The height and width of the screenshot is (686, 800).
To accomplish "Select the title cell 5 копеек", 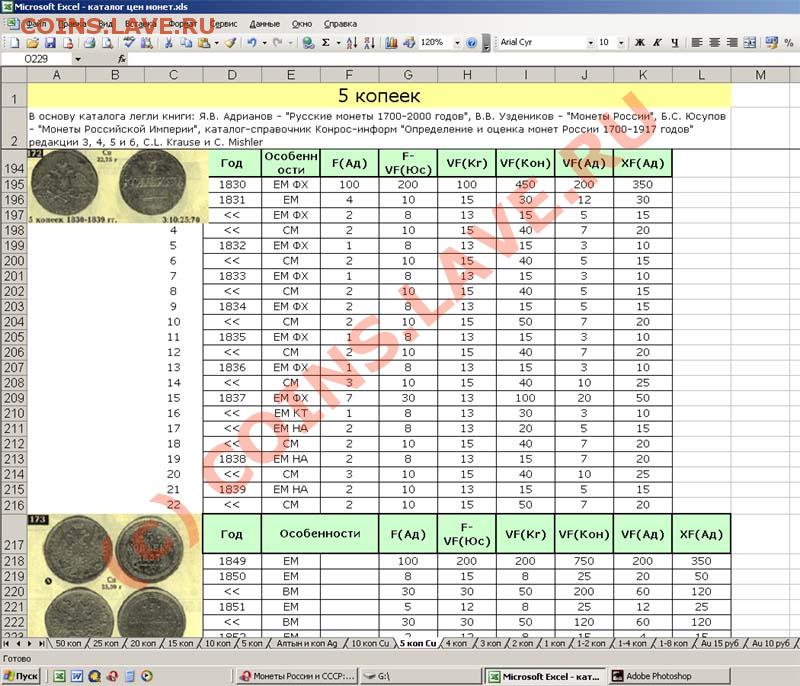I will pyautogui.click(x=379, y=95).
